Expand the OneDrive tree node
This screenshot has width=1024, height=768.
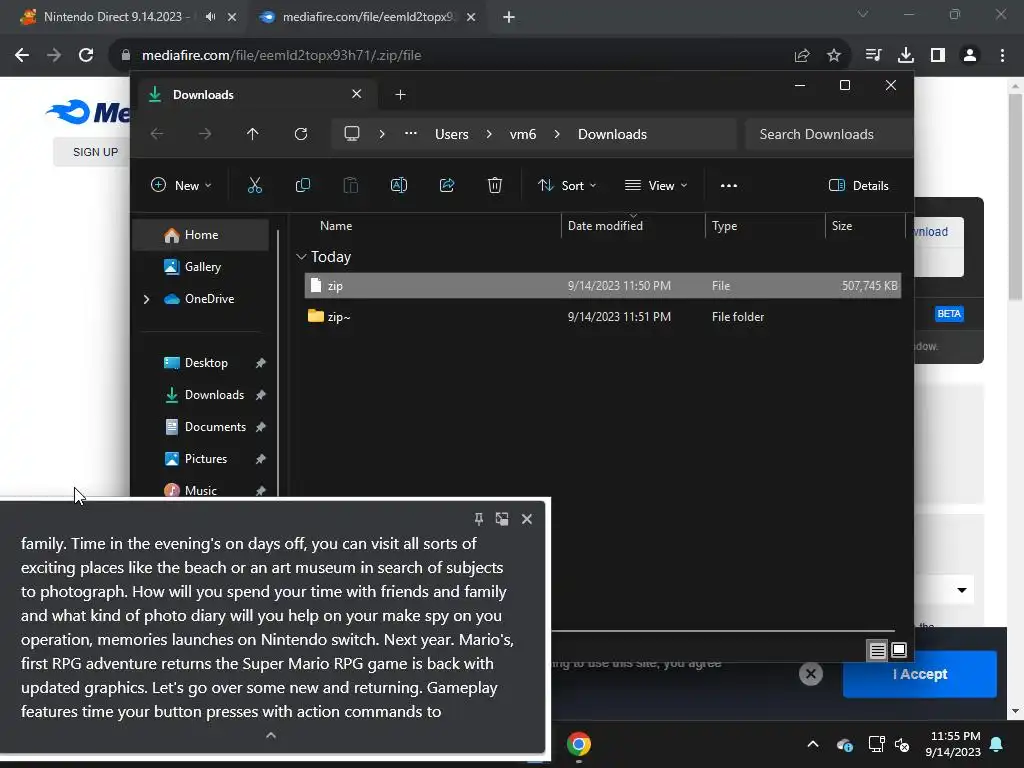pyautogui.click(x=146, y=299)
